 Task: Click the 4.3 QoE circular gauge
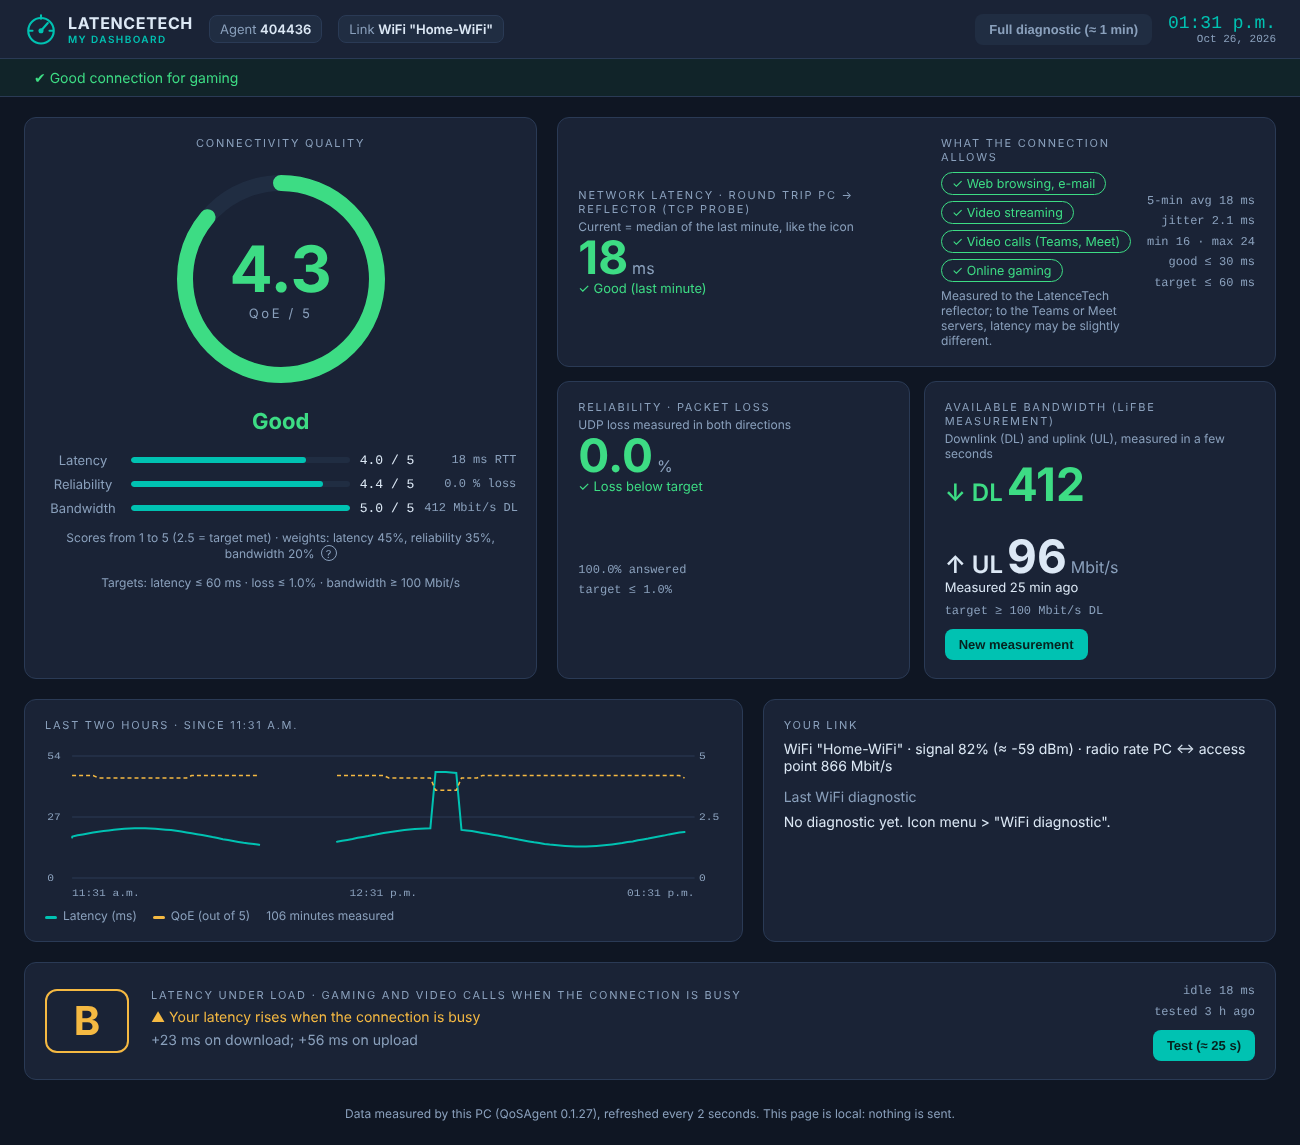coord(281,279)
